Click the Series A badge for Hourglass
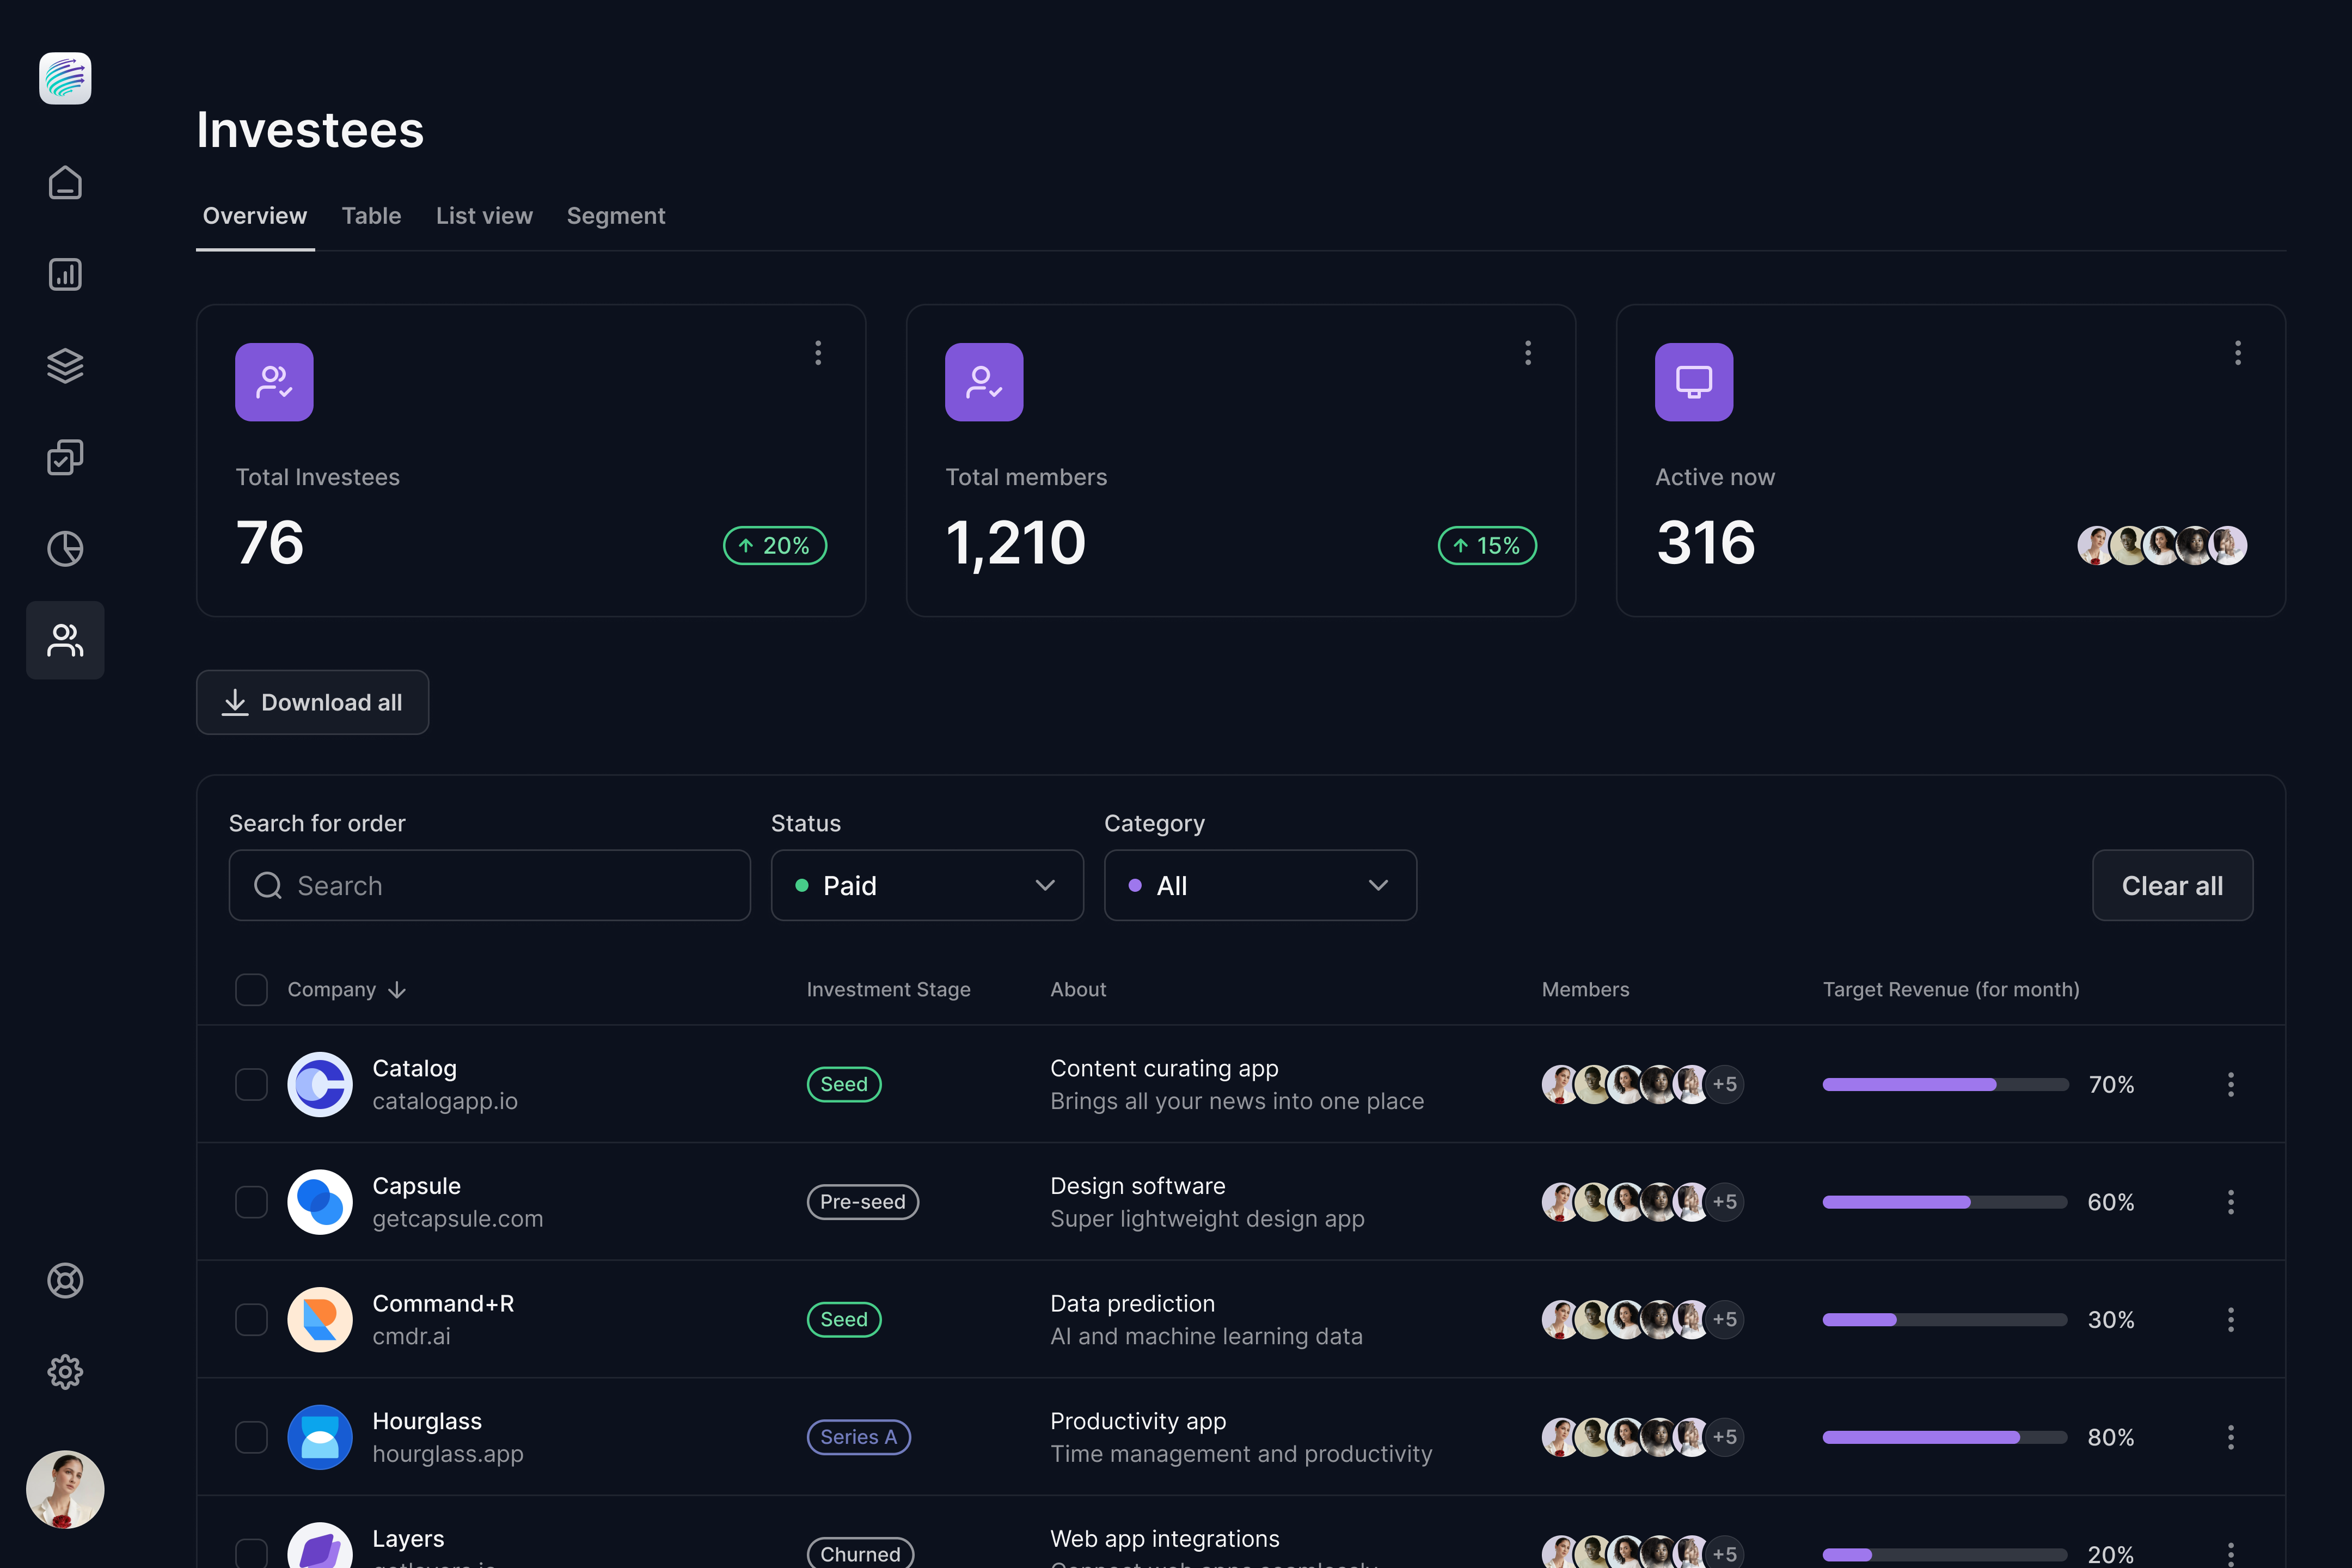The height and width of the screenshot is (1568, 2352). click(x=858, y=1437)
